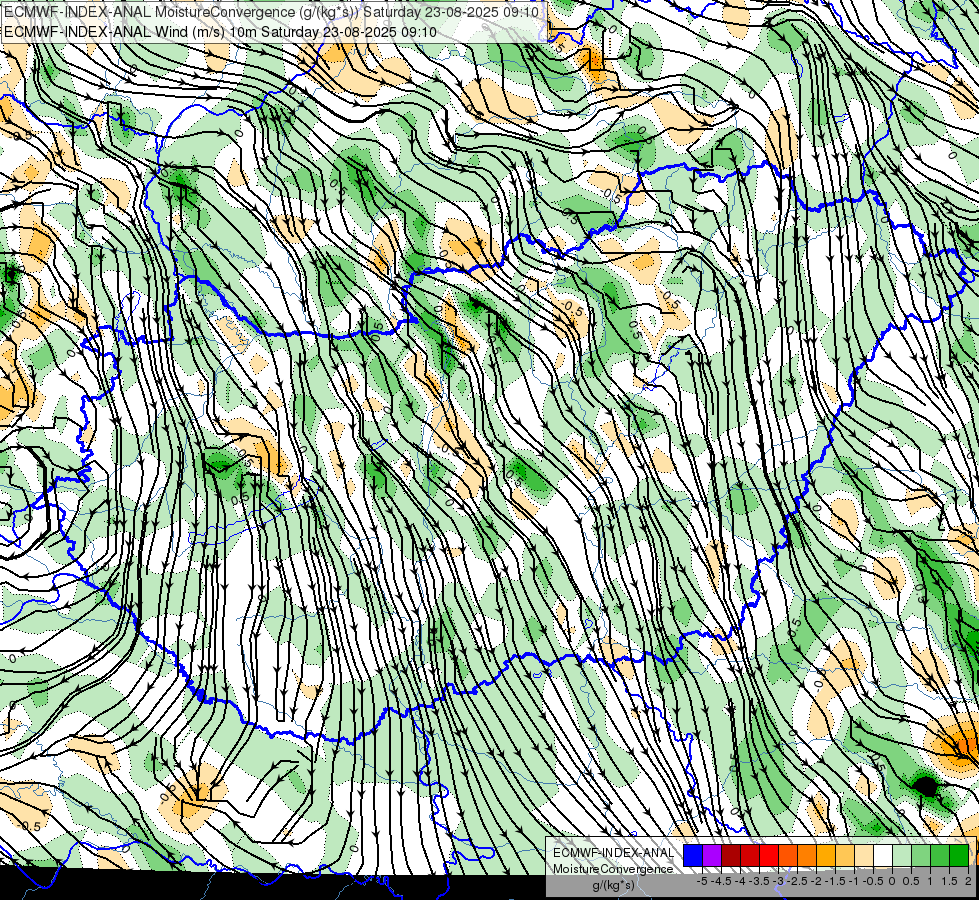The width and height of the screenshot is (979, 900).
Task: Pick the white swatch in the legend
Action: point(883,855)
